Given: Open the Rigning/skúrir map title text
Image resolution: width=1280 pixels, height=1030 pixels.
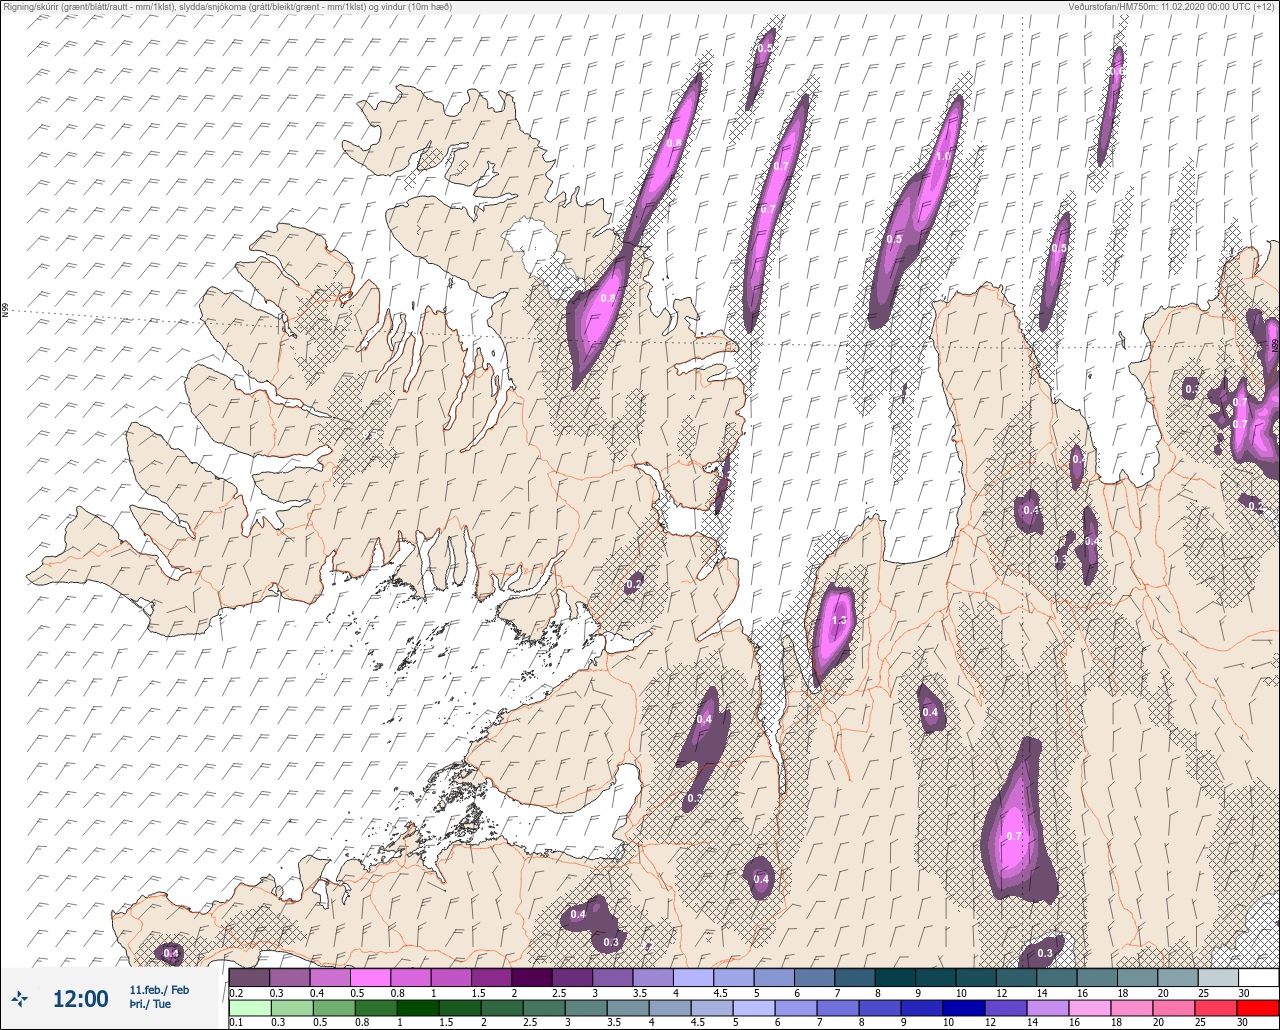Looking at the screenshot, I should click(x=226, y=6).
